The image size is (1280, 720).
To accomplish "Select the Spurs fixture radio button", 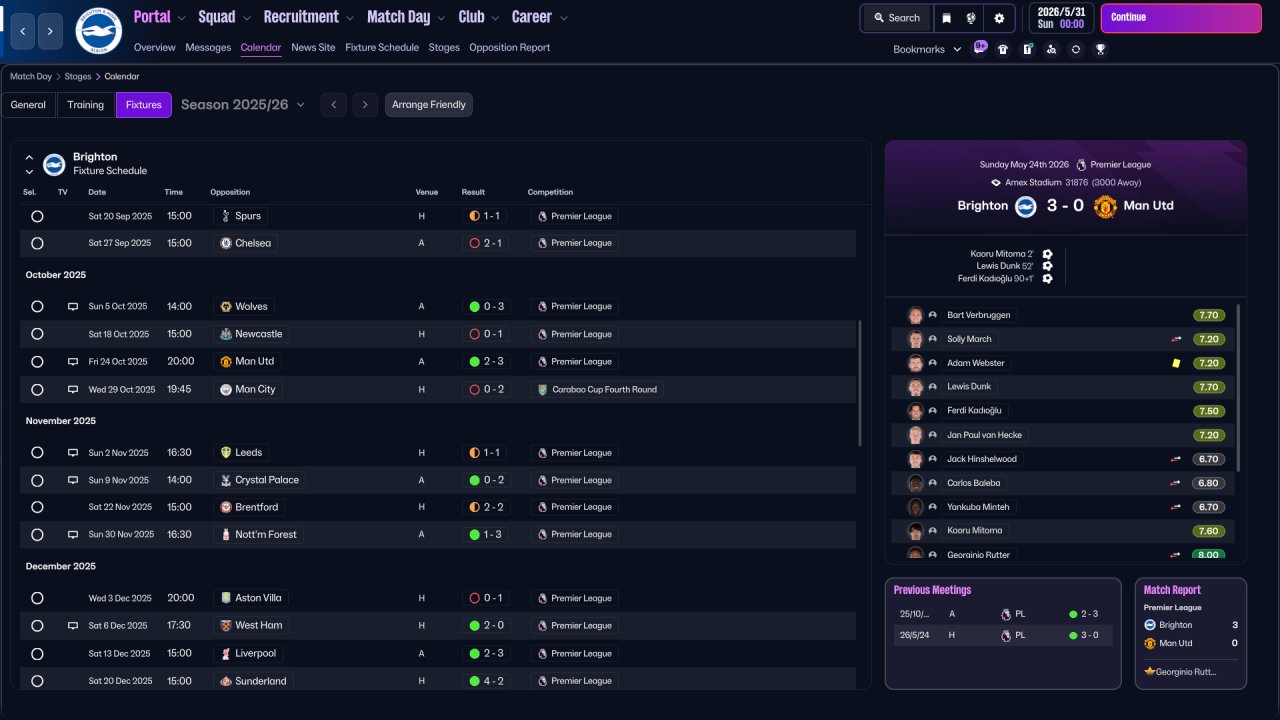I will pyautogui.click(x=37, y=216).
